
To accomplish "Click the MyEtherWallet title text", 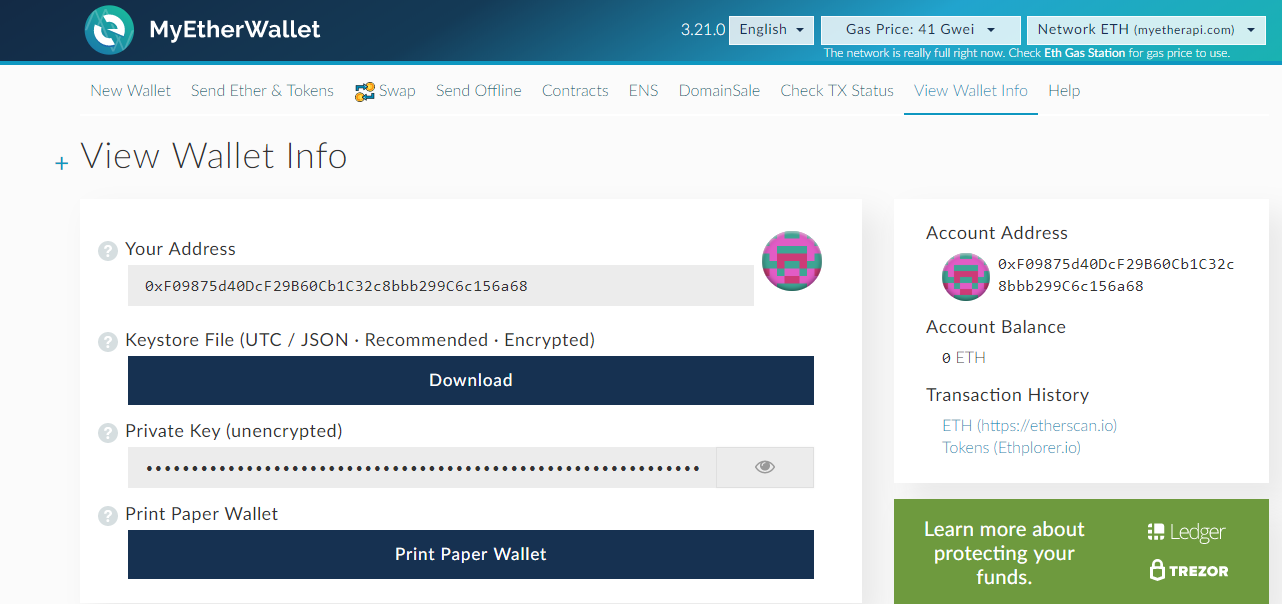I will pos(235,30).
